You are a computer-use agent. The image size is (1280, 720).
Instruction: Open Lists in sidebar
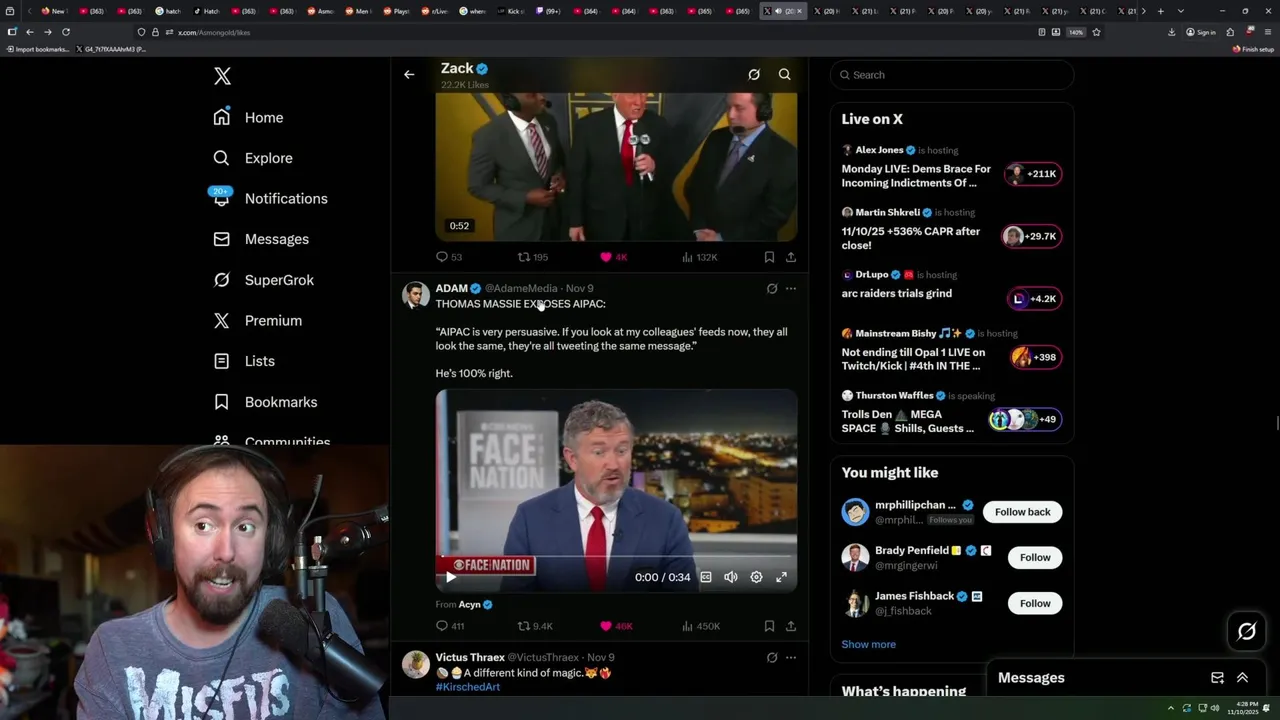244,361
